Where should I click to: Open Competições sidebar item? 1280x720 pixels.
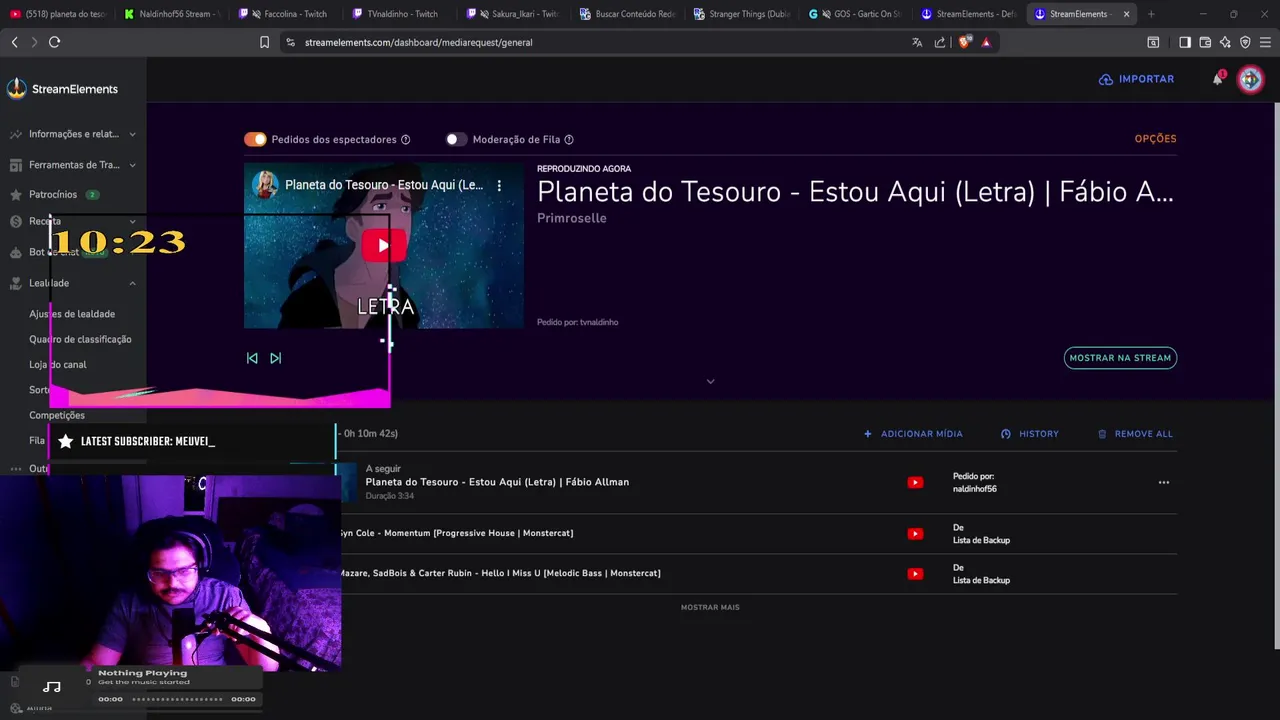57,415
